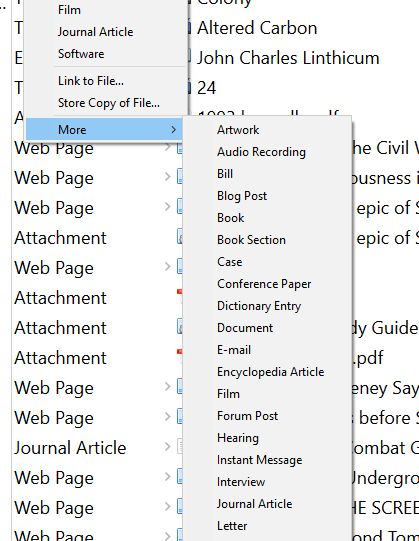Choose Dictionary Entry item type
This screenshot has width=419, height=541.
pyautogui.click(x=259, y=306)
